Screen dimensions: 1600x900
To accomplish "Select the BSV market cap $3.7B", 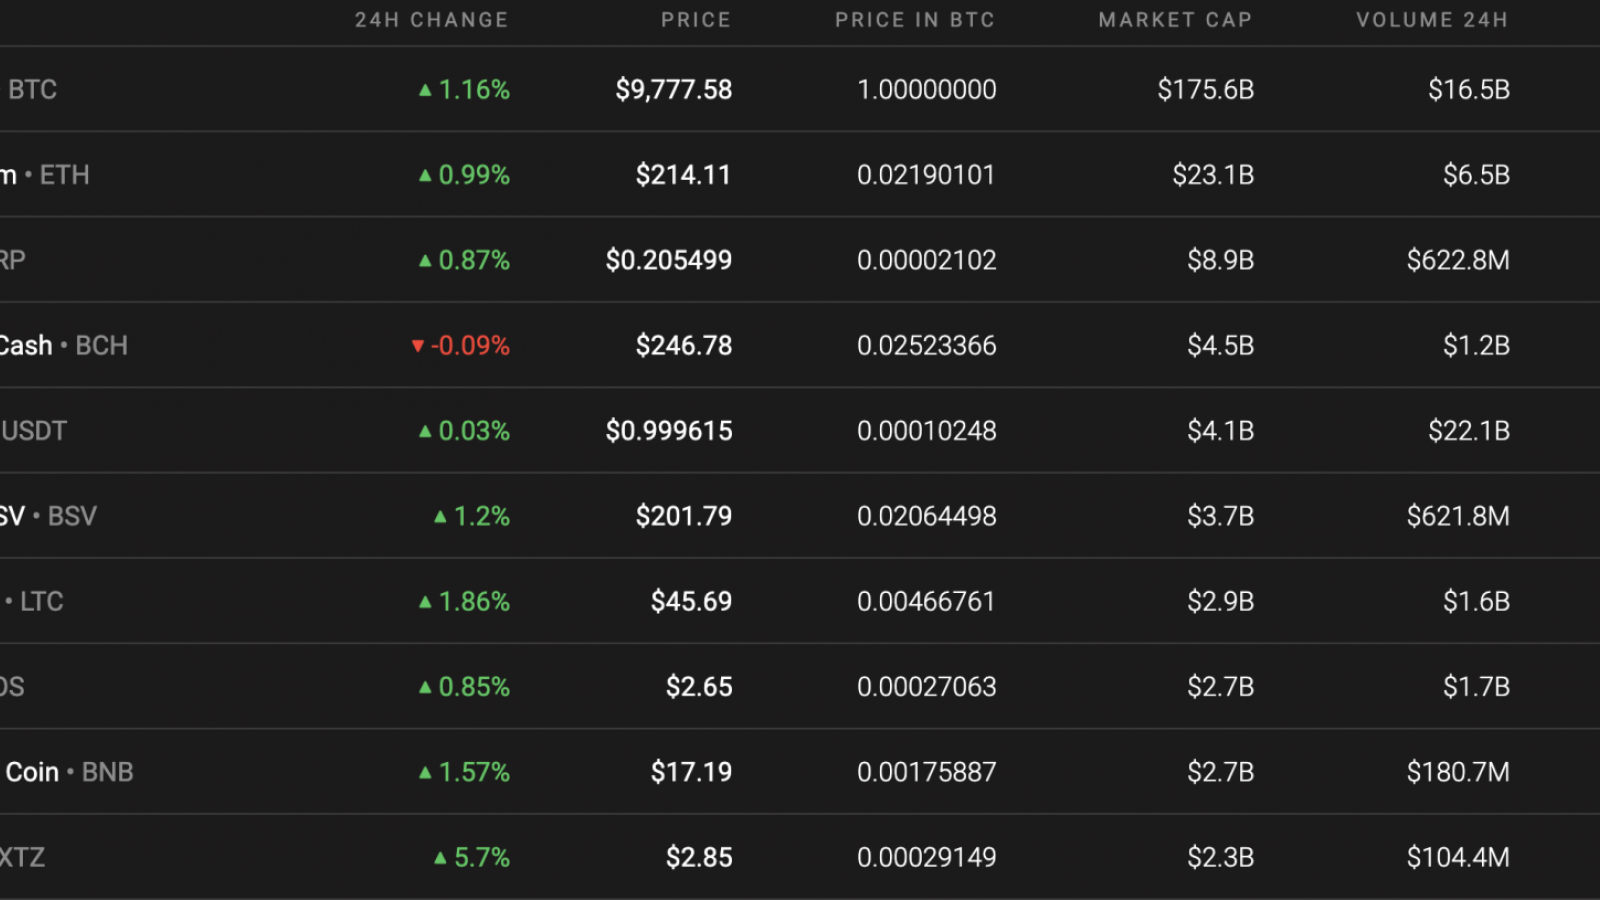I will [1221, 516].
